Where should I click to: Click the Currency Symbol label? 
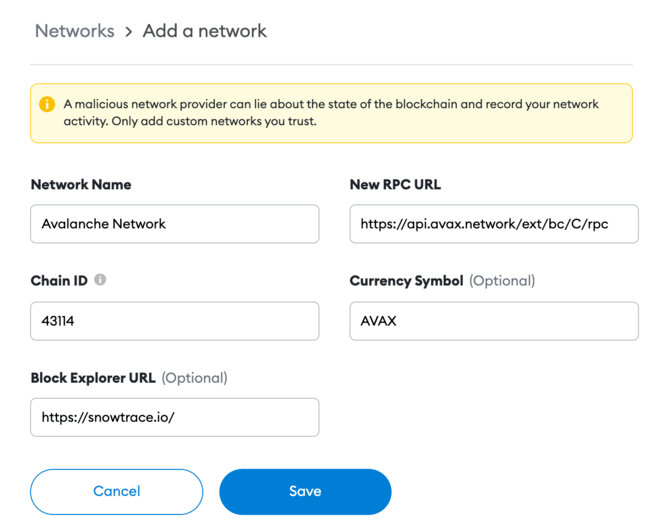click(406, 281)
